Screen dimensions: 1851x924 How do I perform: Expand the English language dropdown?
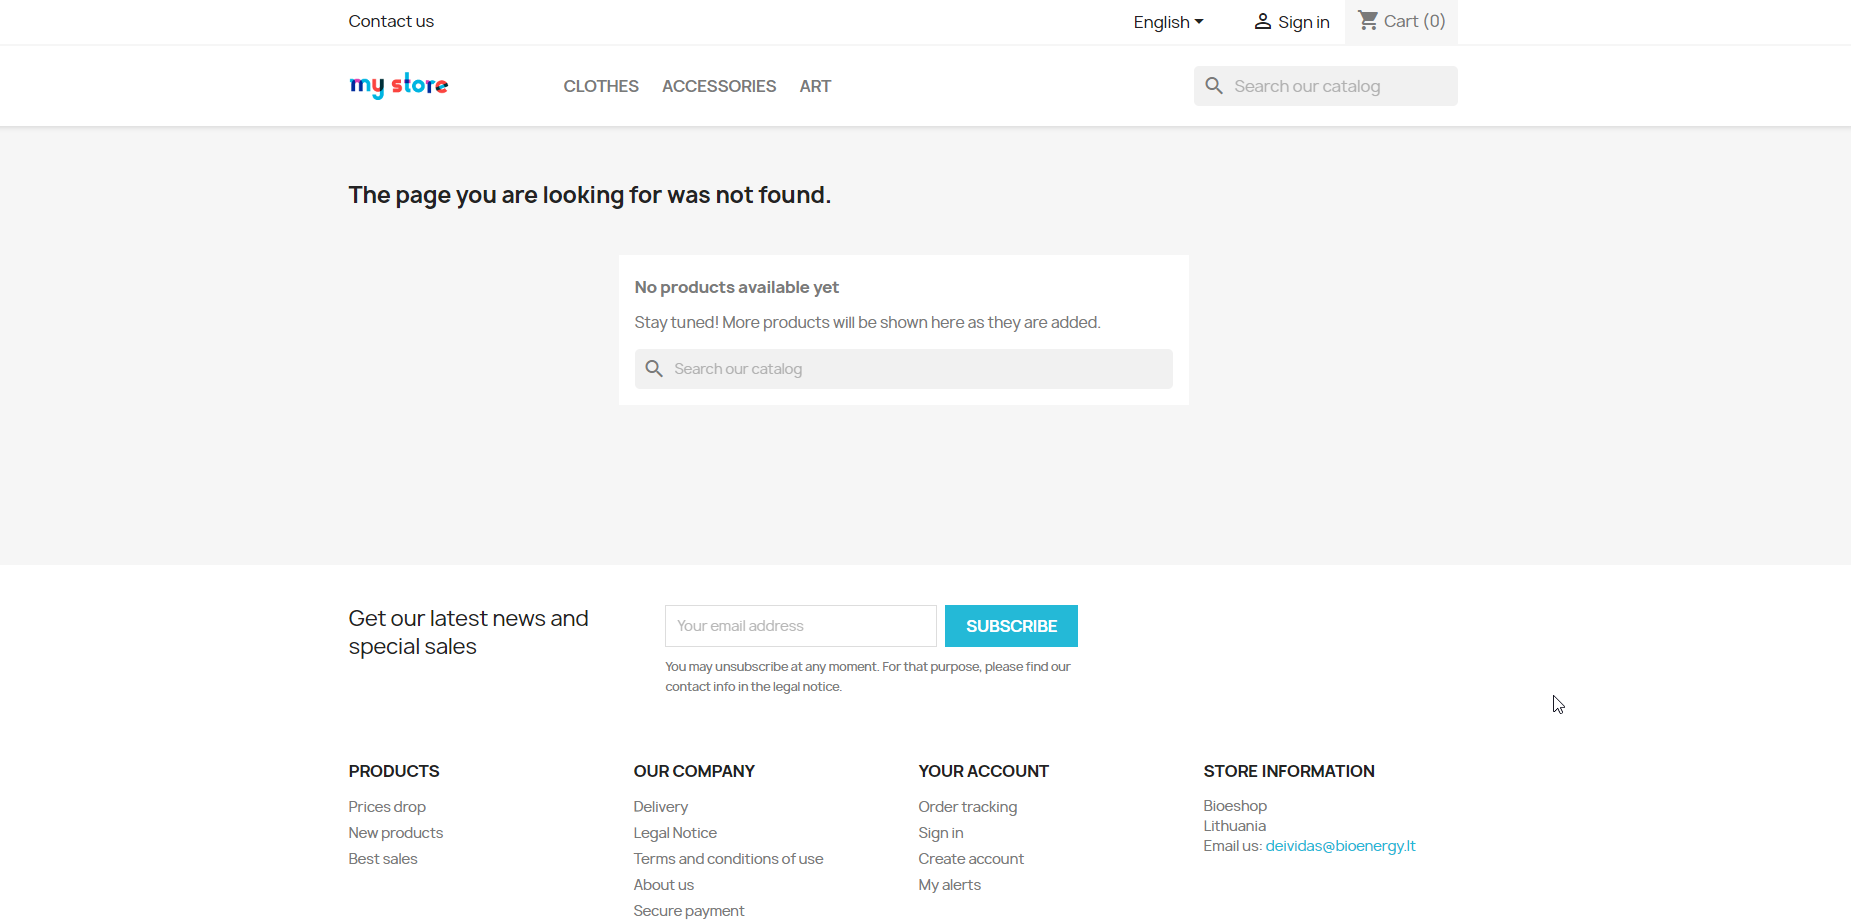pos(1168,22)
